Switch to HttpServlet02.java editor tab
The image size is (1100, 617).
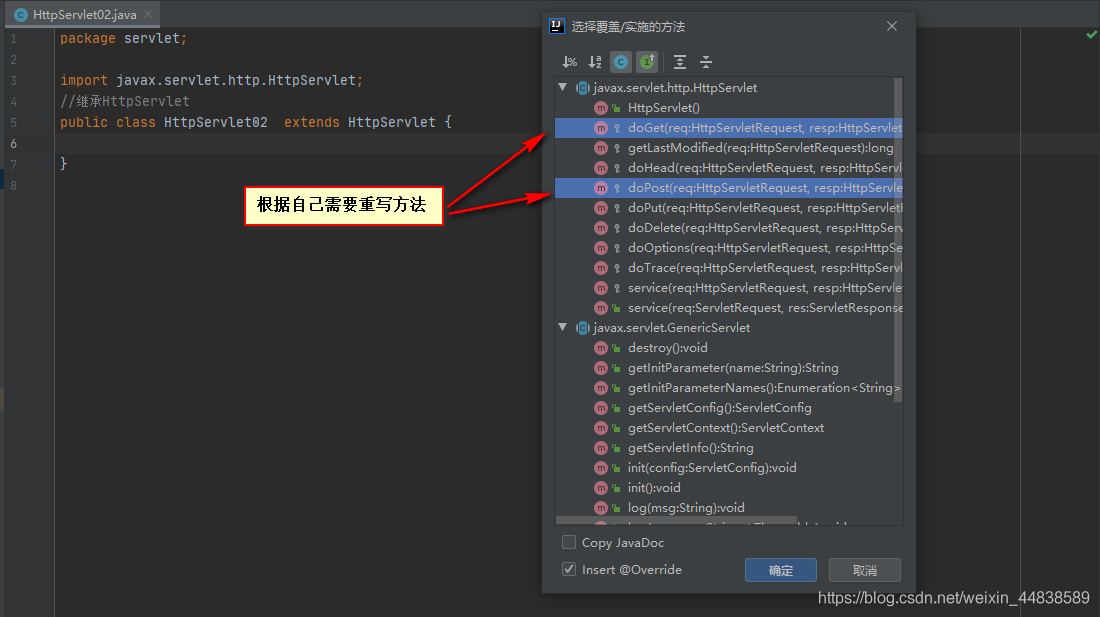click(84, 14)
